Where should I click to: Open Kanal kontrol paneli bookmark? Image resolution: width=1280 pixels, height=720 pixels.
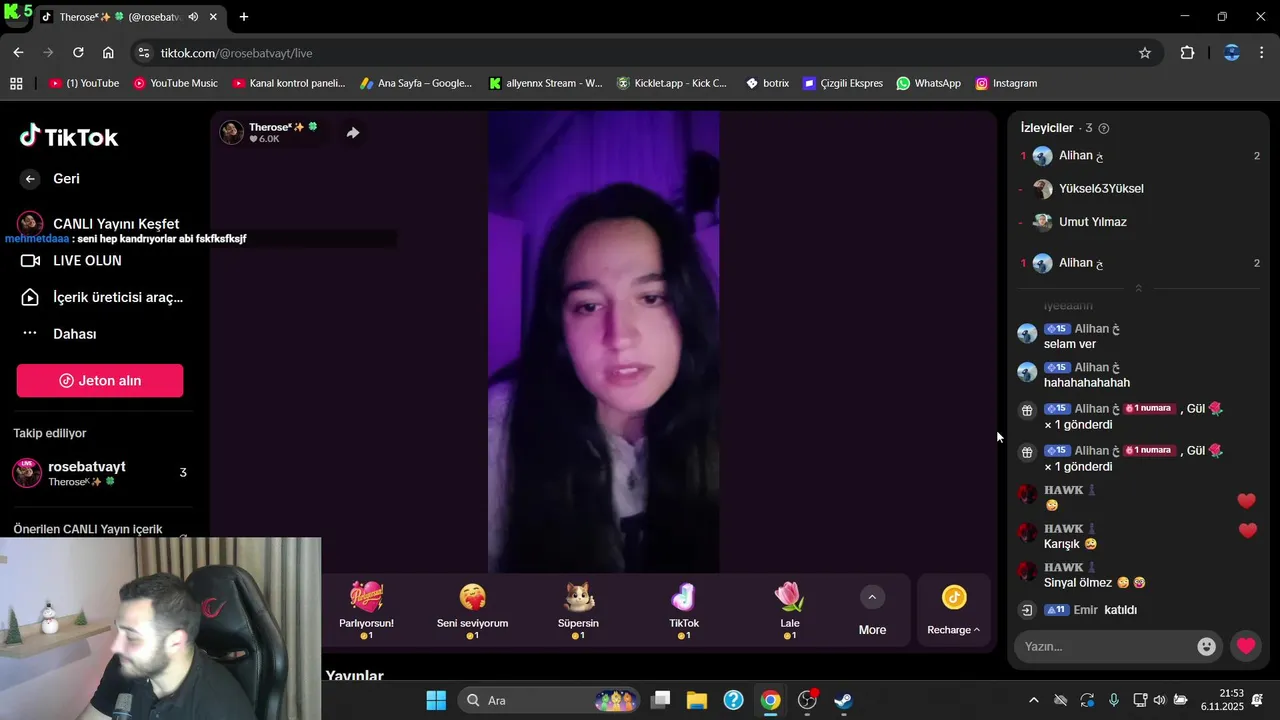click(x=289, y=84)
